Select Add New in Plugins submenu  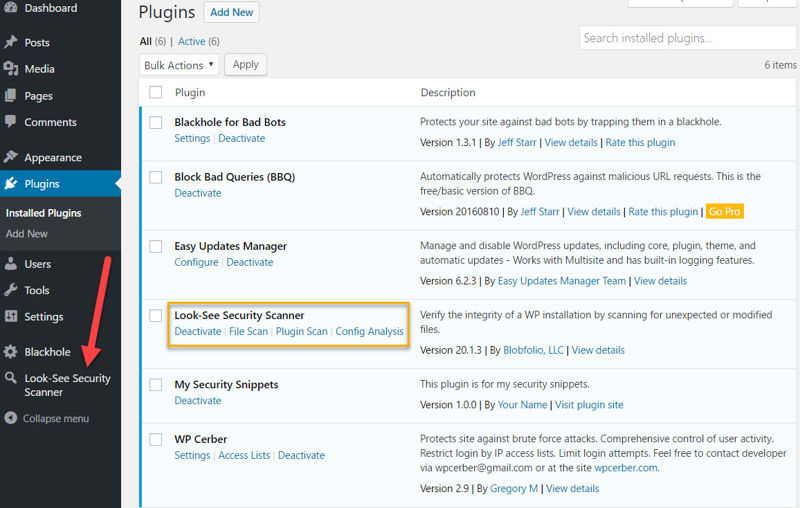tap(27, 234)
